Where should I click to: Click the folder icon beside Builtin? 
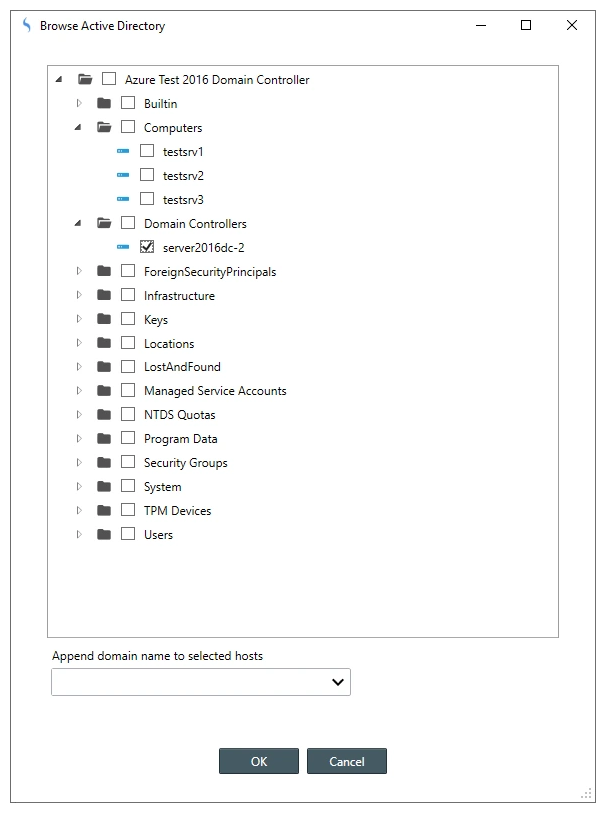point(104,104)
